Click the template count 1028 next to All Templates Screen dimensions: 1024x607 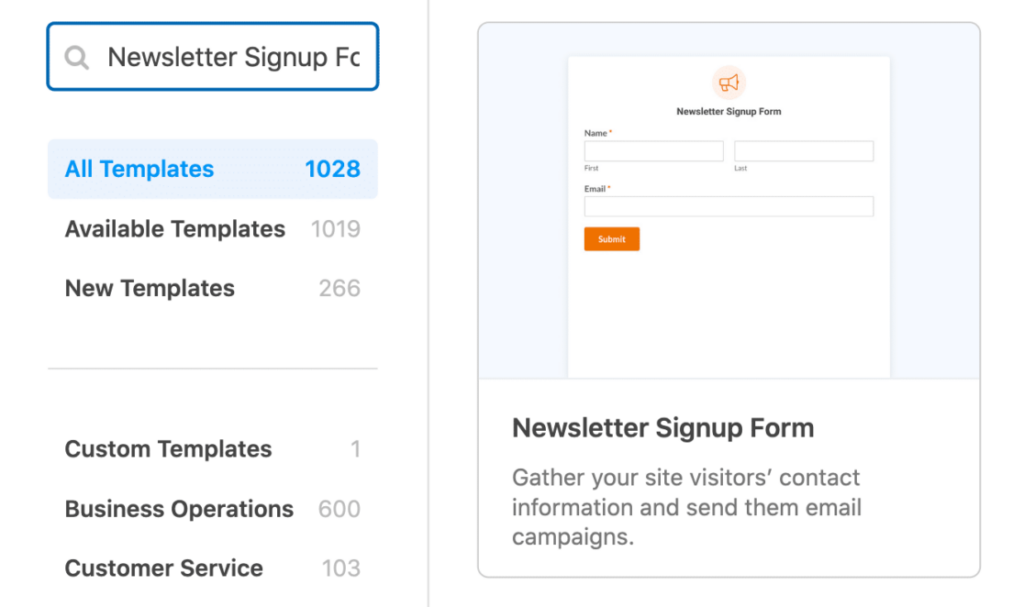pyautogui.click(x=333, y=169)
